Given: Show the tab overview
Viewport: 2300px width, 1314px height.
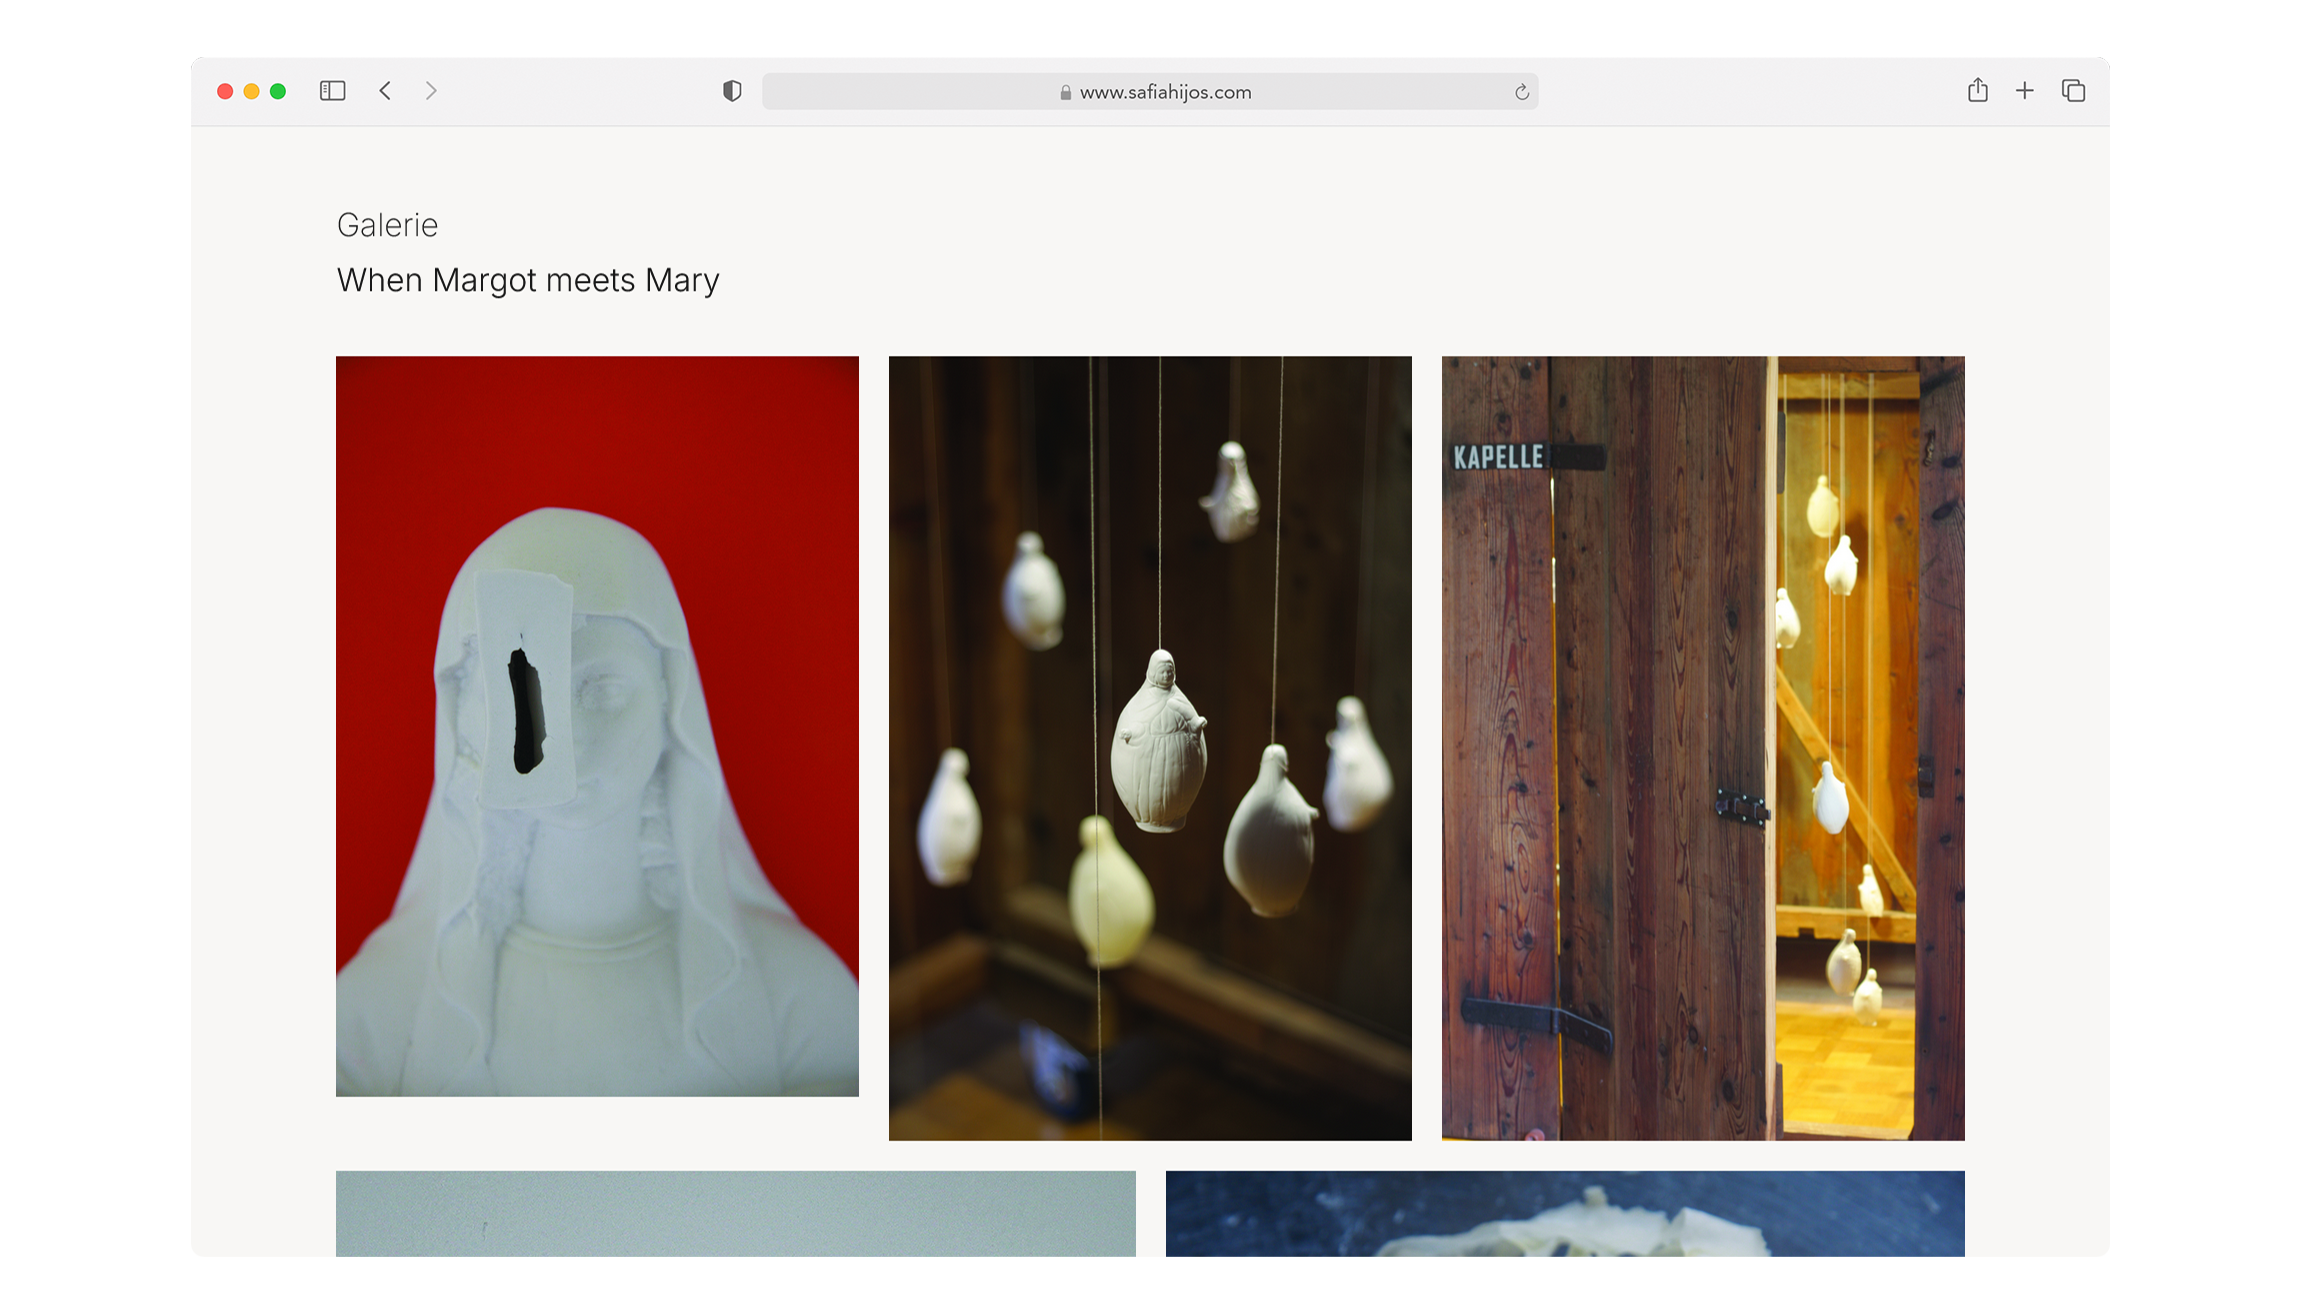Looking at the screenshot, I should click(x=2073, y=91).
